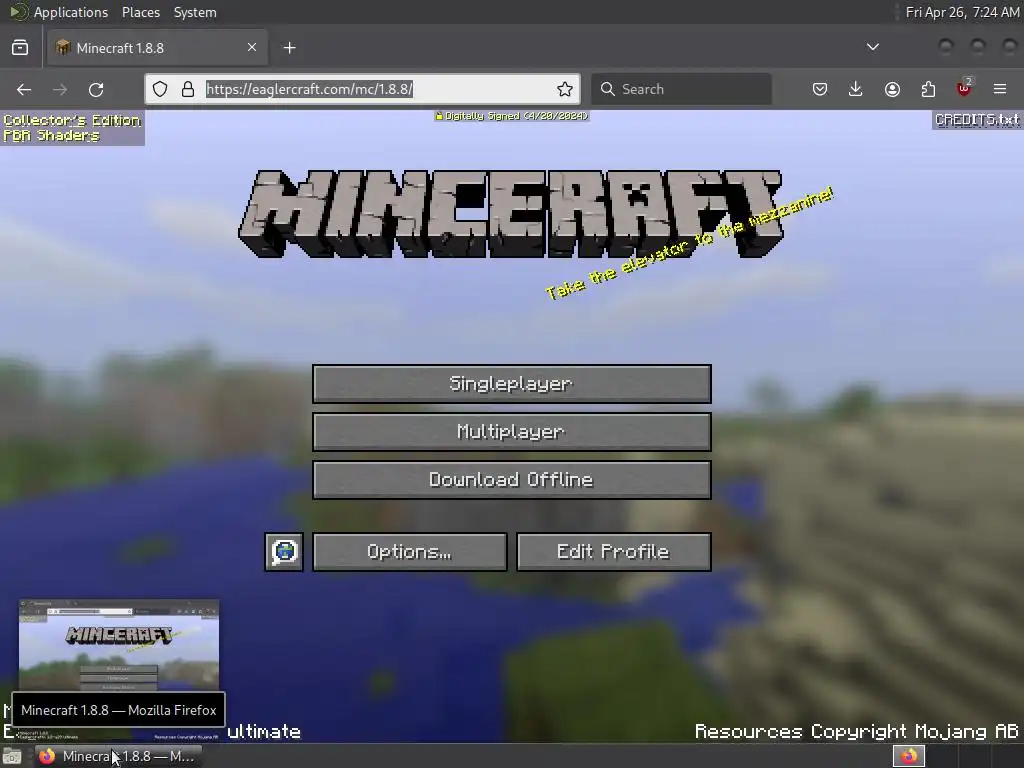Open Firefox recent browsing view icon

(x=20, y=48)
